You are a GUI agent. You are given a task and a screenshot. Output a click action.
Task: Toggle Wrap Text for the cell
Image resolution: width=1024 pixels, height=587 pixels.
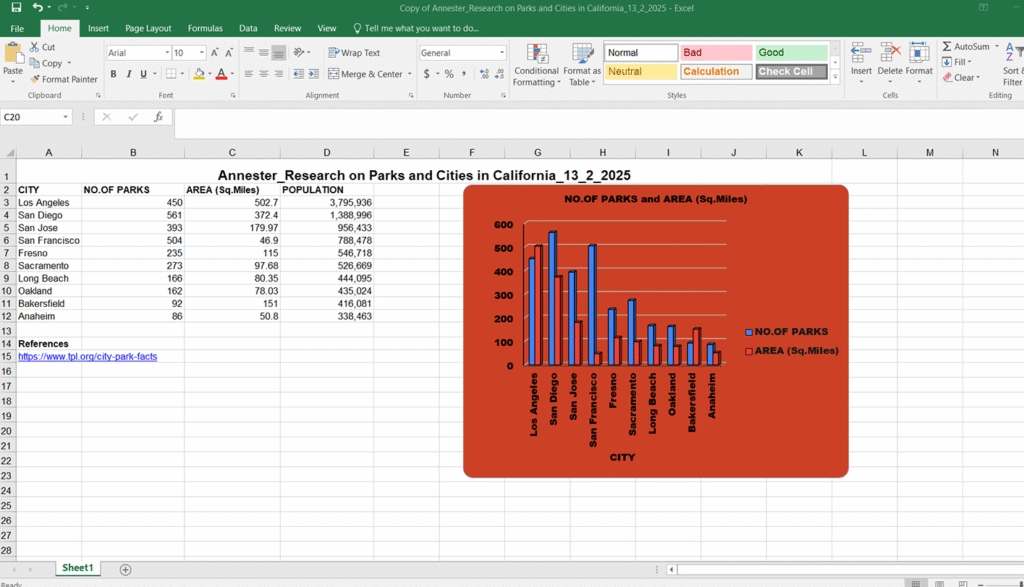(x=354, y=53)
